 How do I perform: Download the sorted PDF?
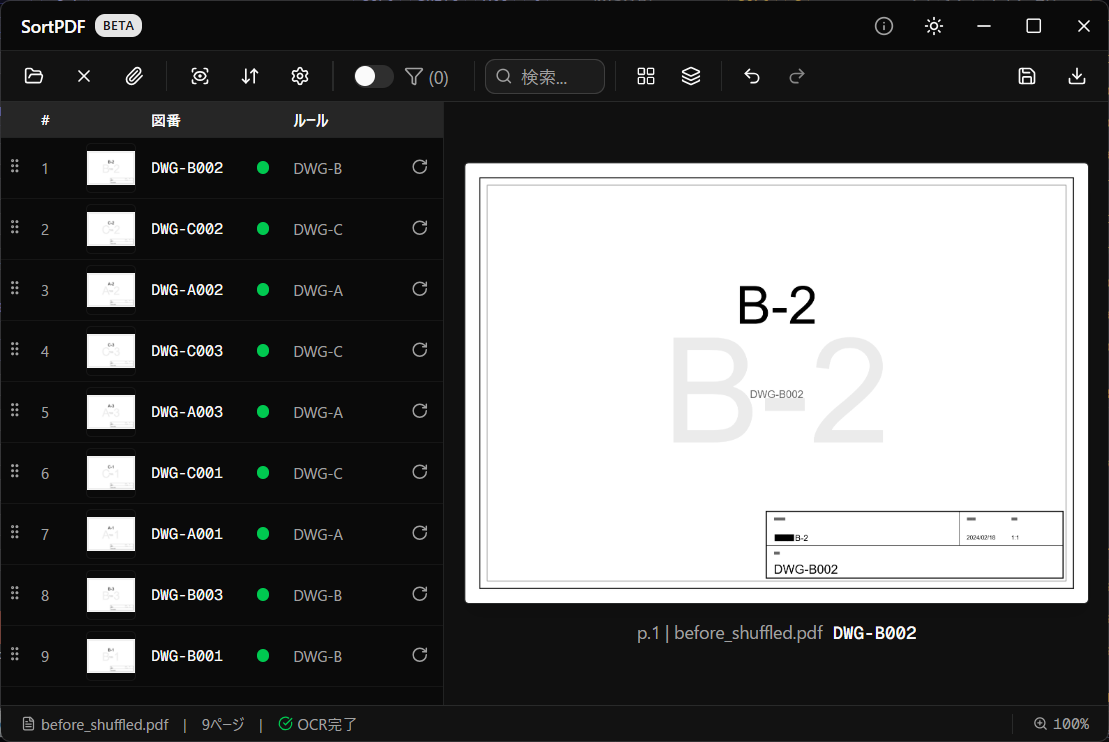(1077, 76)
